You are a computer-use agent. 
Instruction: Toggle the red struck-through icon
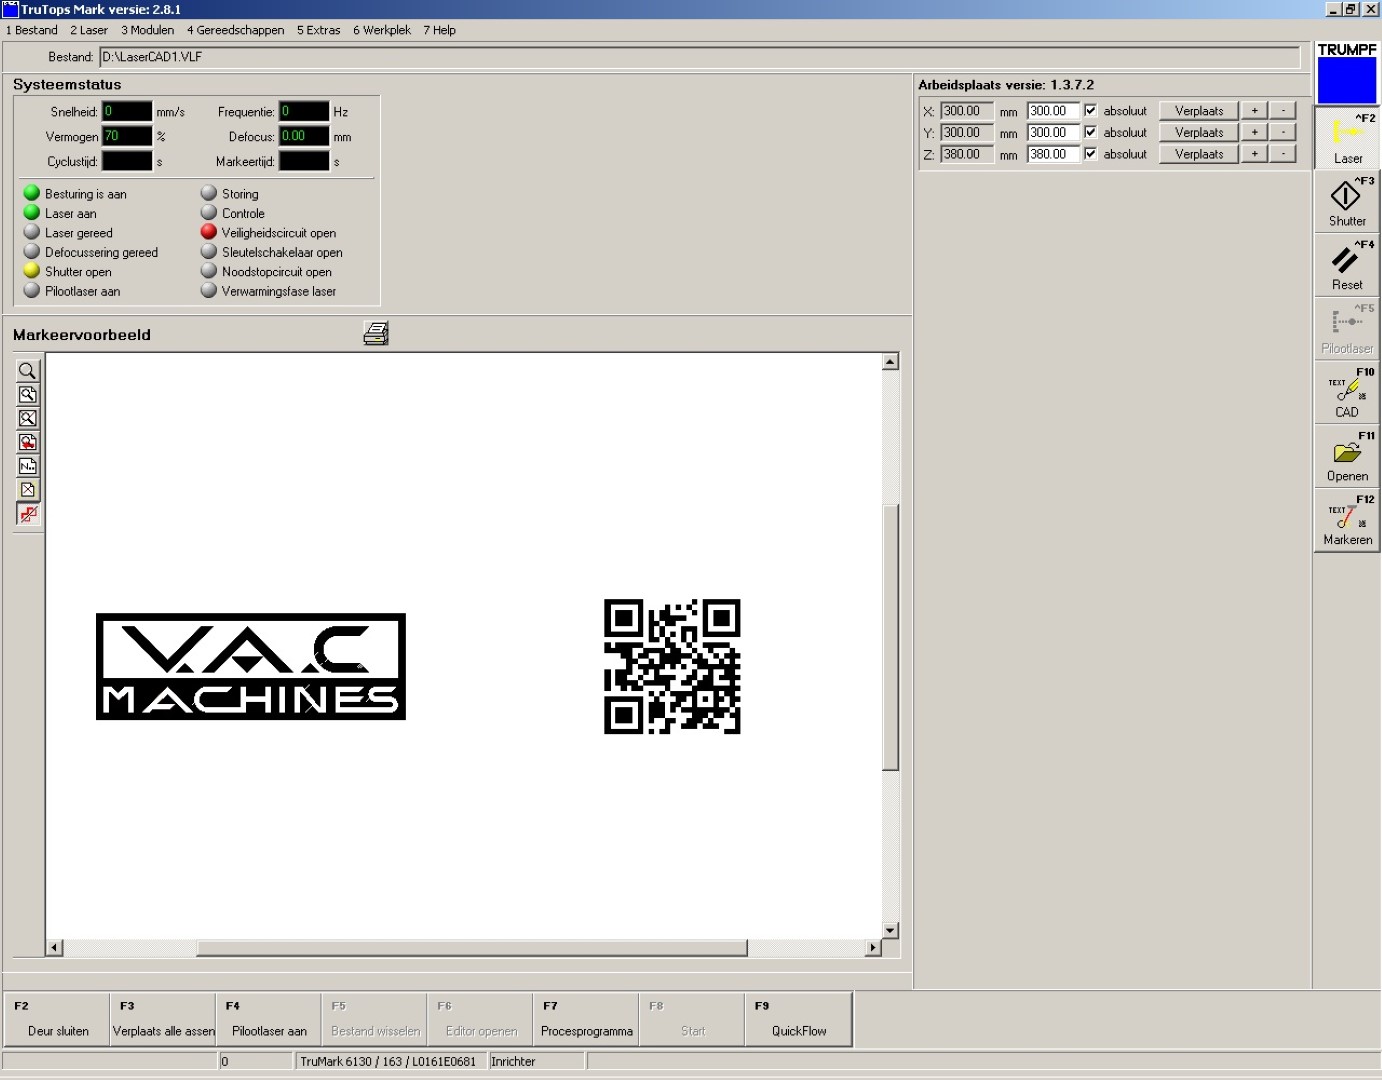tap(28, 514)
